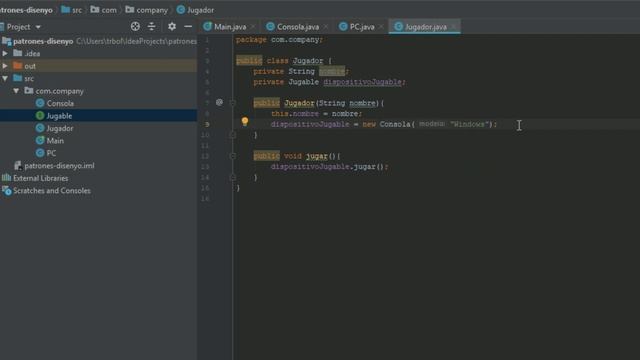Click company in breadcrumb bar

[x=152, y=10]
